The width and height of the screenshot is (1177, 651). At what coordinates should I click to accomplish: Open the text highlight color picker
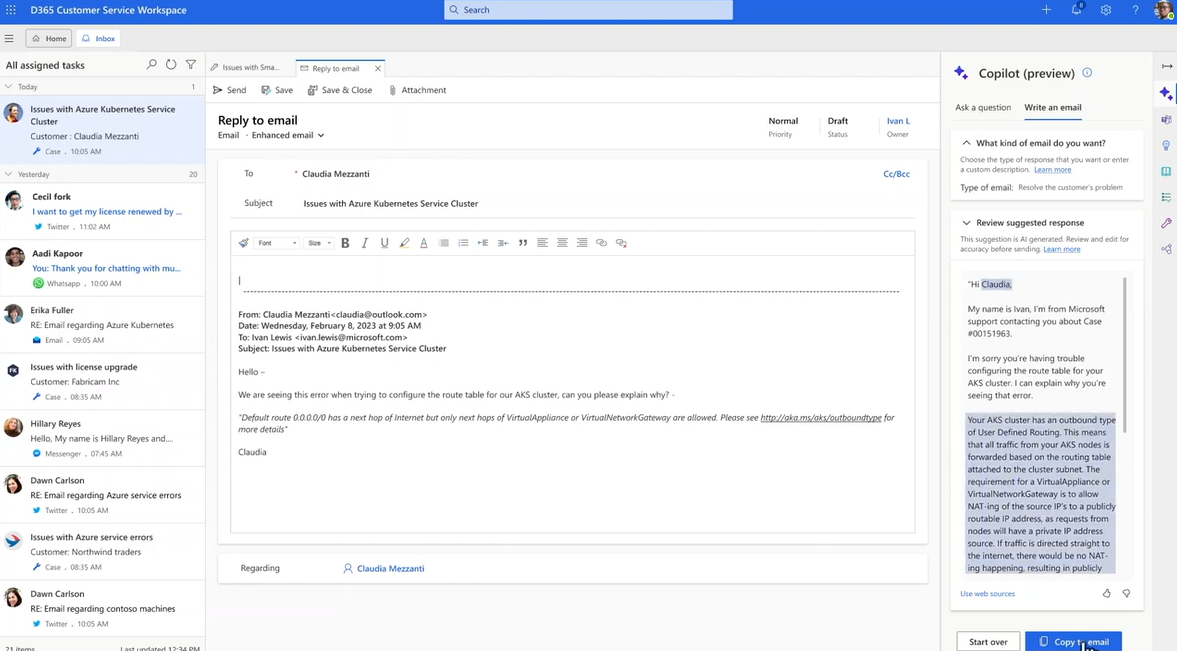click(x=404, y=243)
